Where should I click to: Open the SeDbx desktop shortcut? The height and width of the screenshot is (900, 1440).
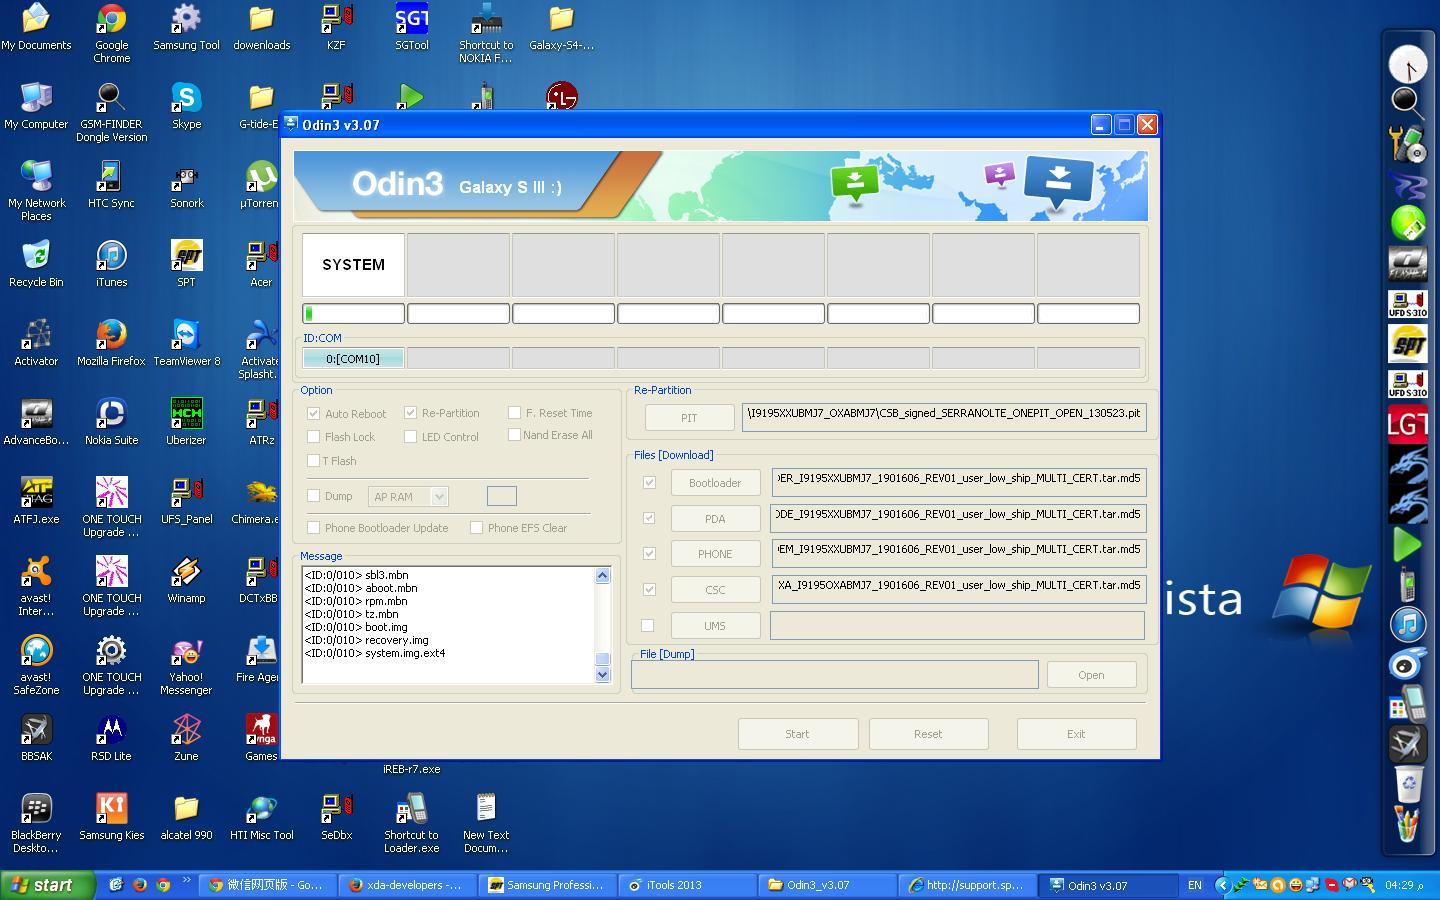tap(336, 817)
